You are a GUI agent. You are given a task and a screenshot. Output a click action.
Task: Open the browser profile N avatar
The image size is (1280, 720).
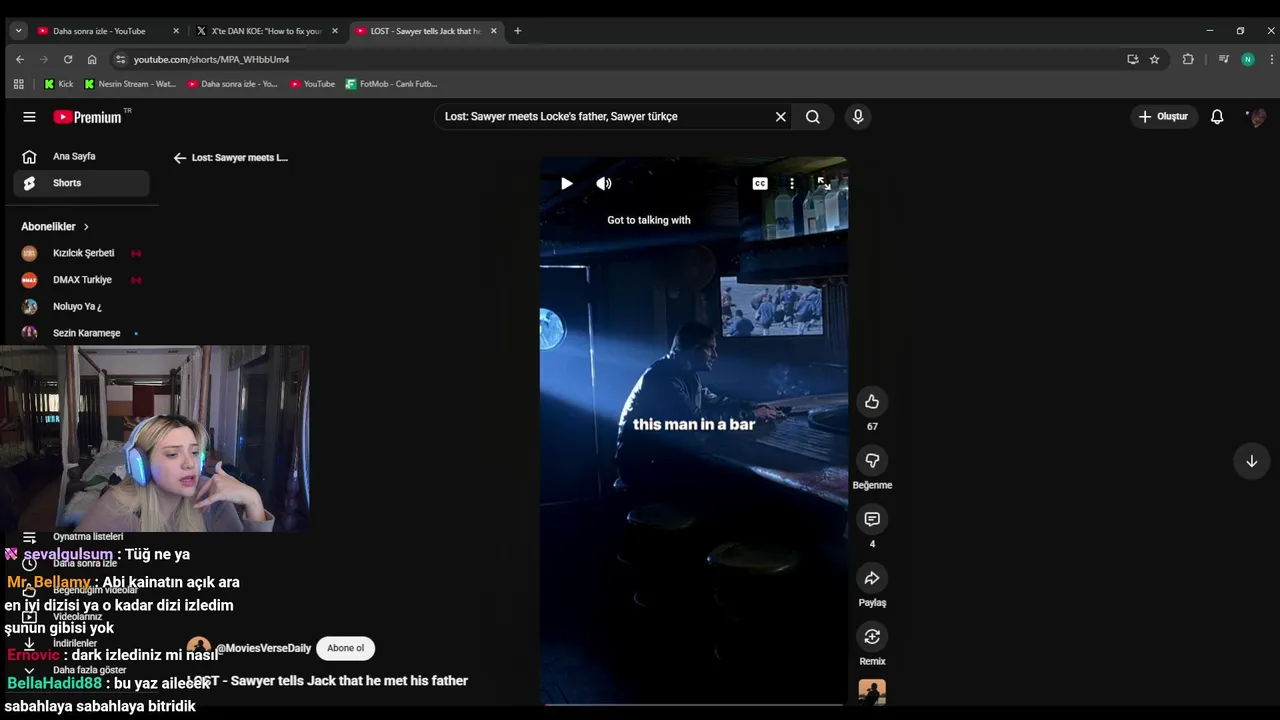click(1247, 59)
